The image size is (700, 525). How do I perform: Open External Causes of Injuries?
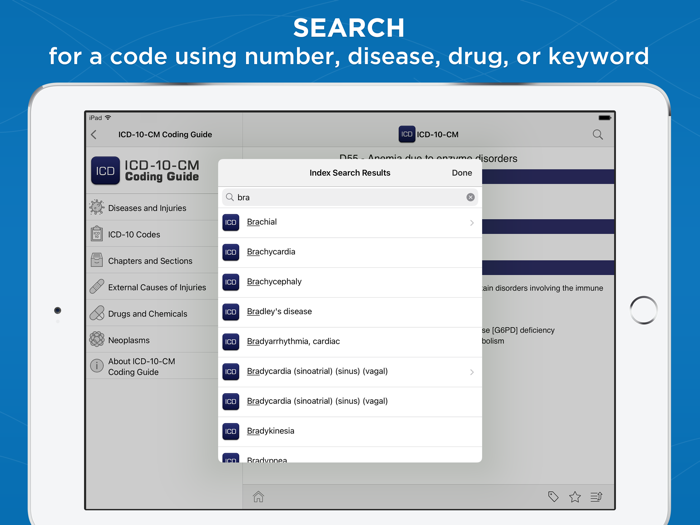pos(152,287)
